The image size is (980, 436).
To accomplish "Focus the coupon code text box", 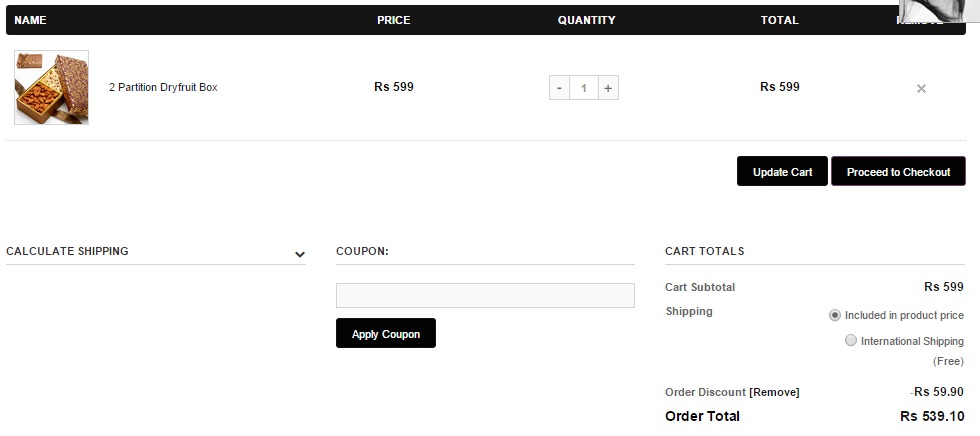I will (x=485, y=295).
